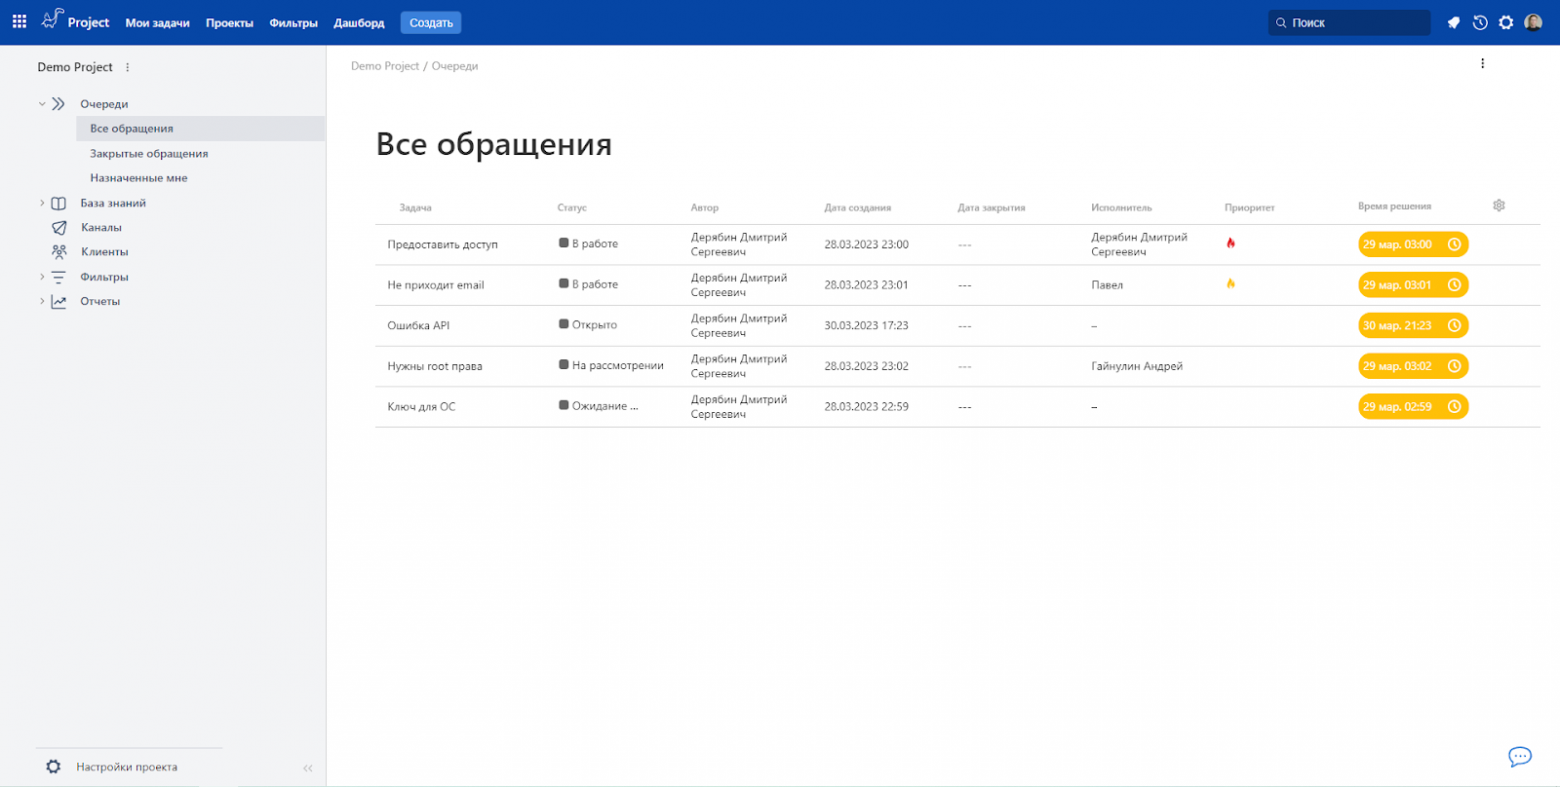Collapse the Очереди tree section
The image size is (1560, 787).
click(x=42, y=103)
